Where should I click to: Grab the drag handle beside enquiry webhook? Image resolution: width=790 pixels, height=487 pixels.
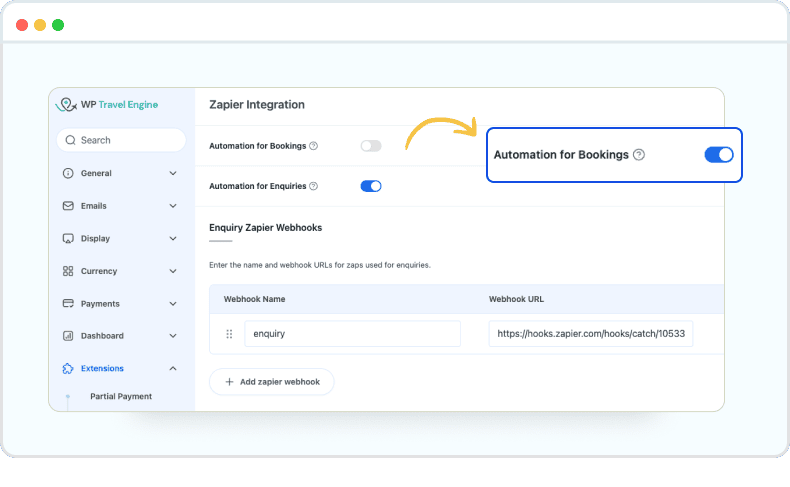[229, 334]
